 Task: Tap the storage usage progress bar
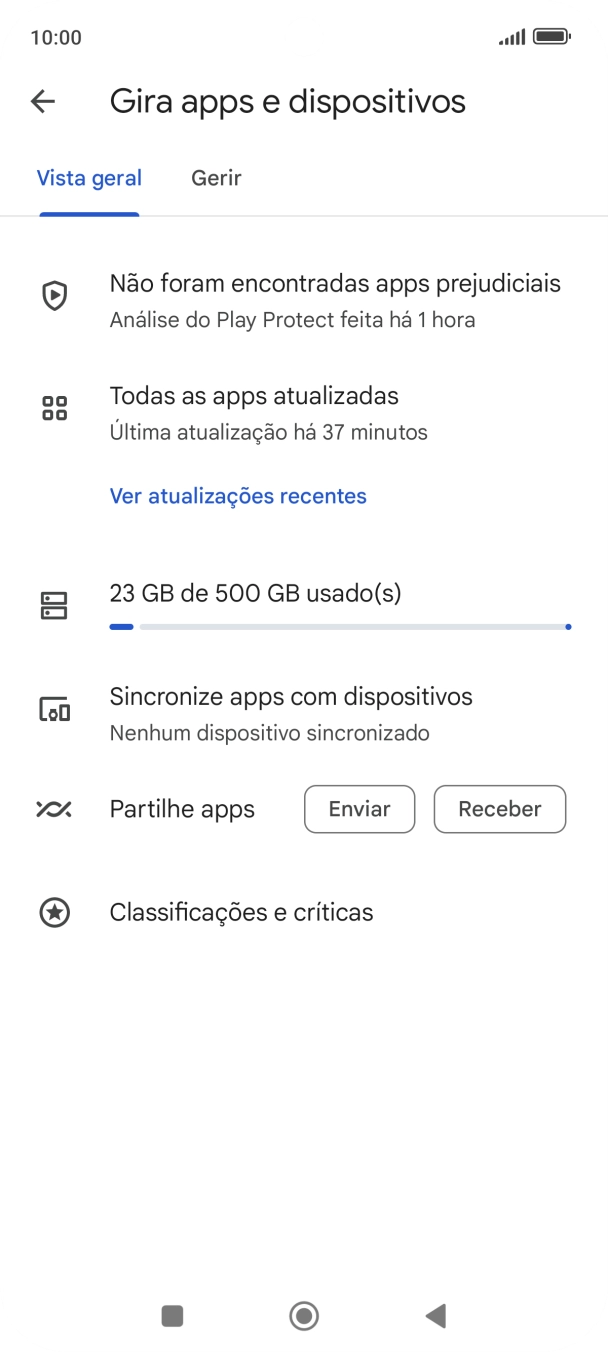point(340,627)
